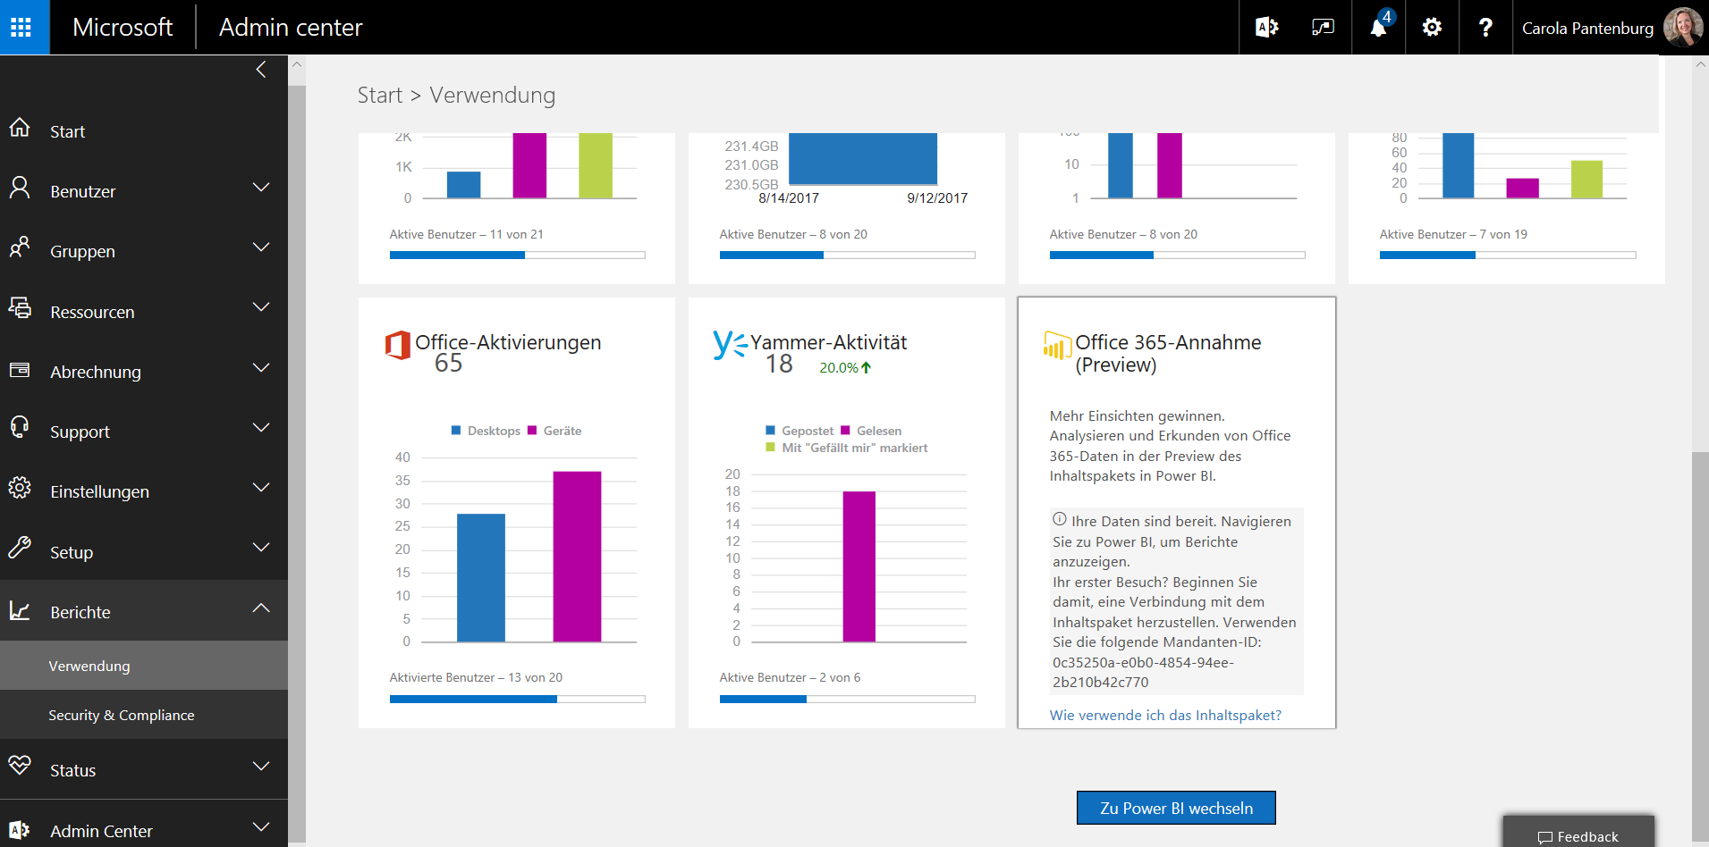Open 'Wie verwende ich das Inhaltspaket?' link
The image size is (1709, 847).
[x=1165, y=715]
